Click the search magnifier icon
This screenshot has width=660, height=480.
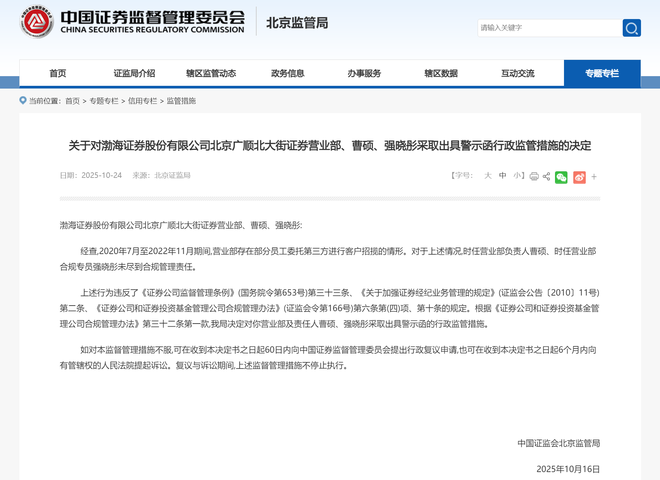tap(631, 28)
